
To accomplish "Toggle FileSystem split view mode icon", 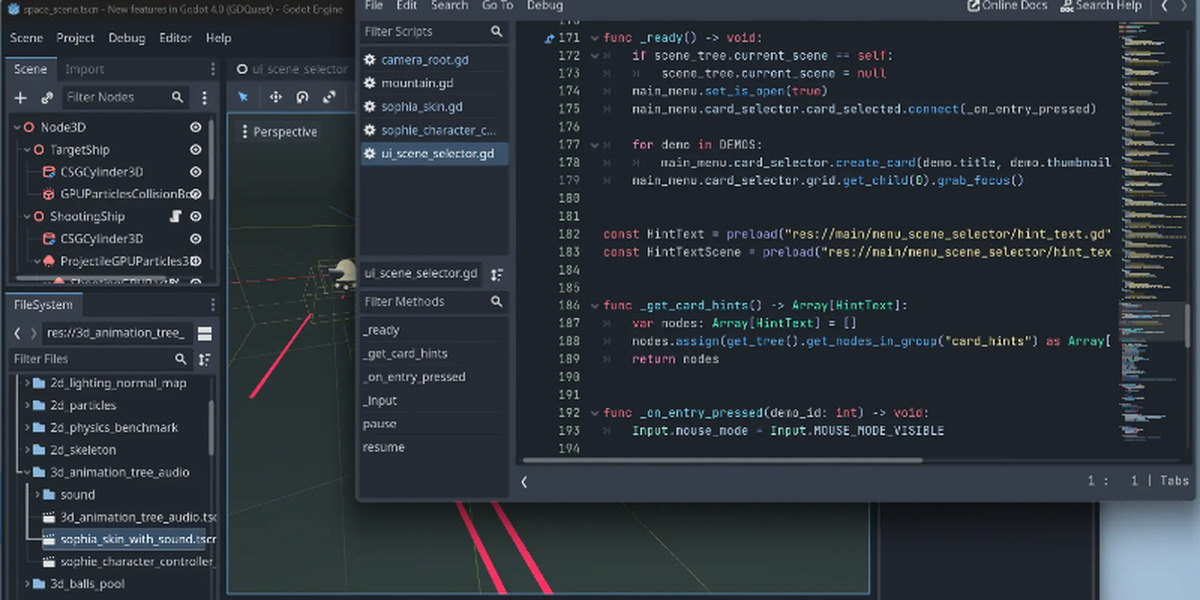I will pos(205,333).
